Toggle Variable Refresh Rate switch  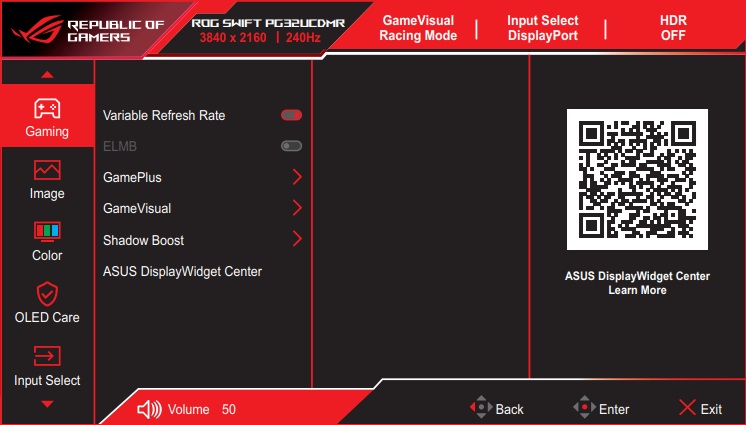(291, 115)
